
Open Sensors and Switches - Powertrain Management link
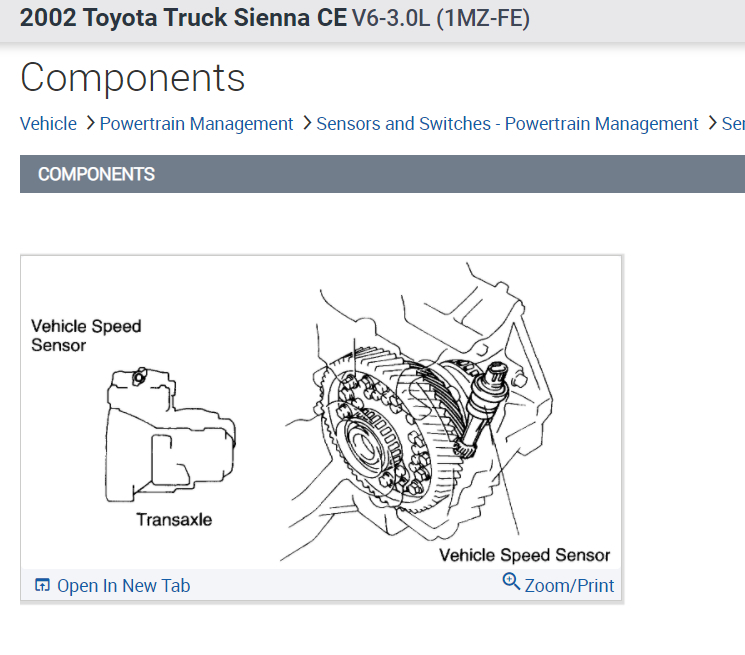click(x=507, y=124)
